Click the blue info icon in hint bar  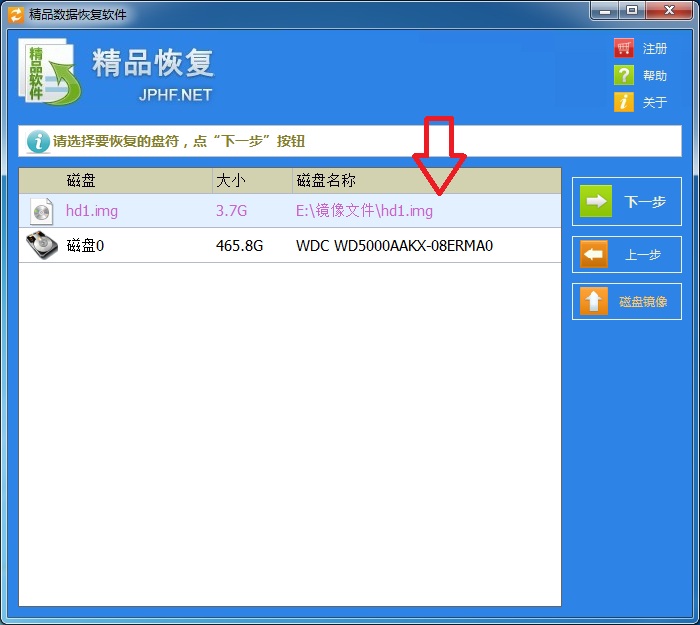(38, 142)
